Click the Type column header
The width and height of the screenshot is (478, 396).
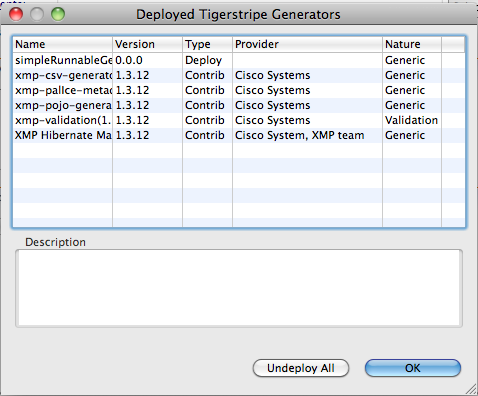click(207, 44)
